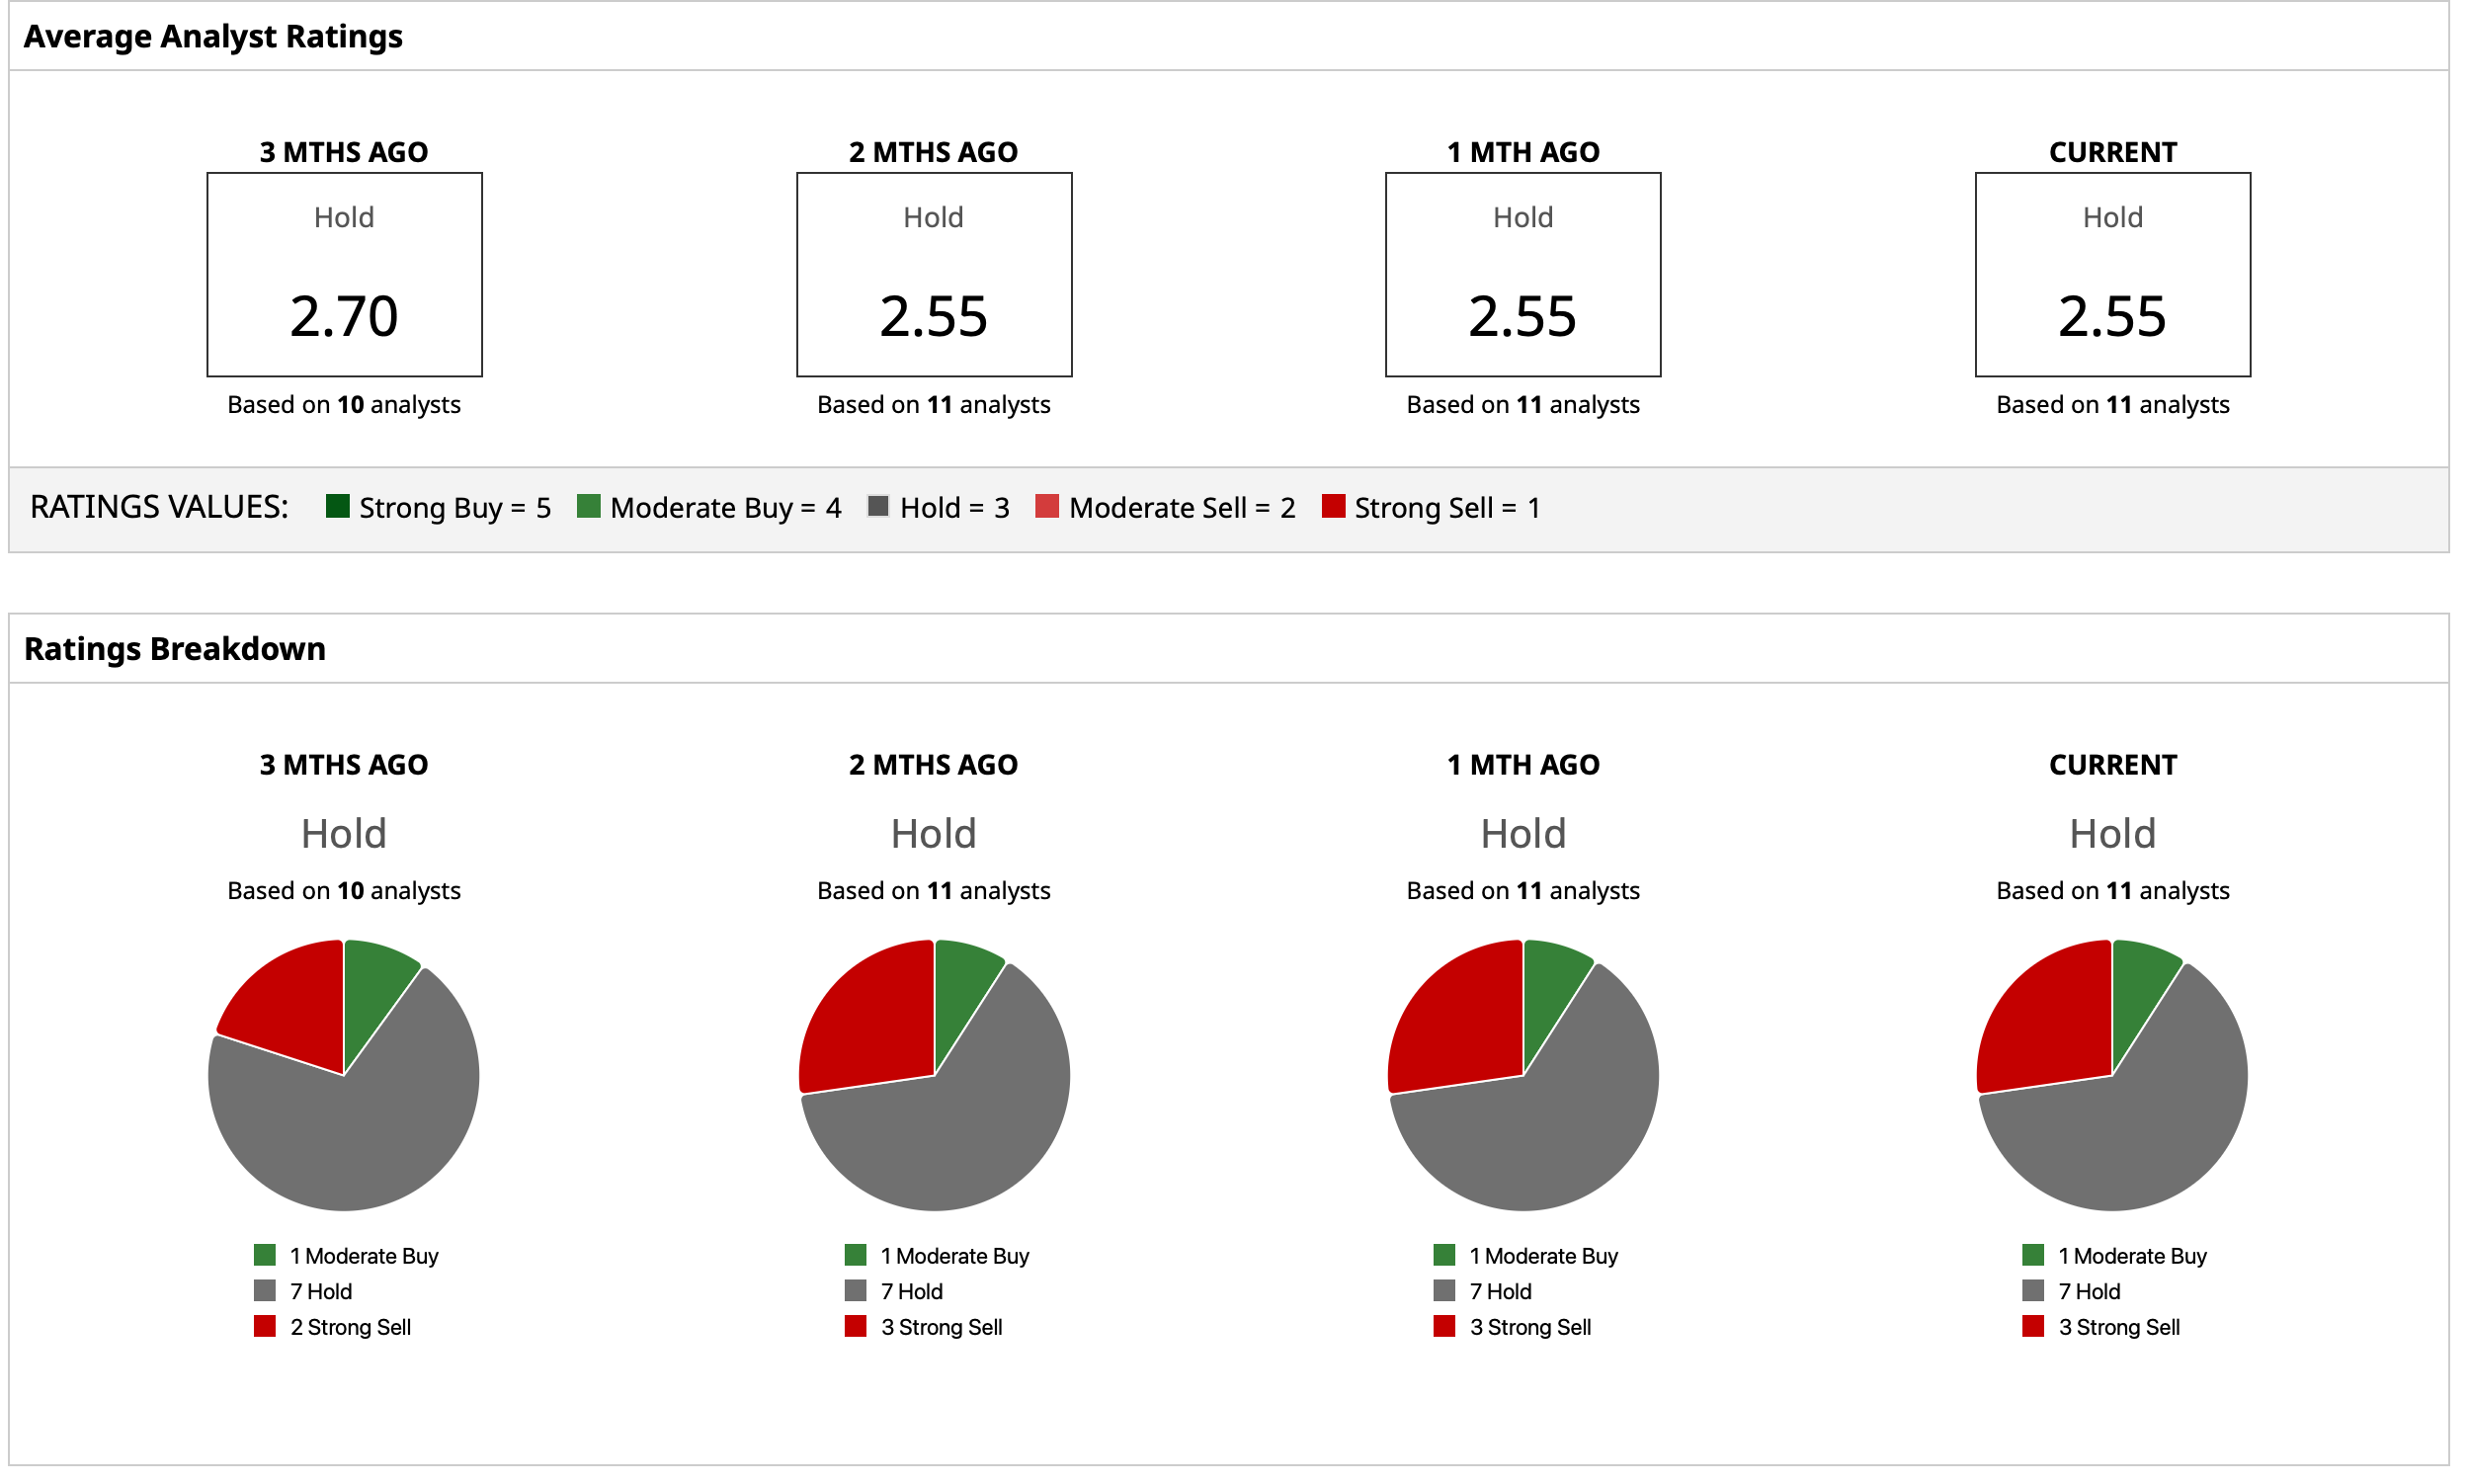2468x1484 pixels.
Task: Click the Hold gray ratings legend swatch
Action: [878, 506]
